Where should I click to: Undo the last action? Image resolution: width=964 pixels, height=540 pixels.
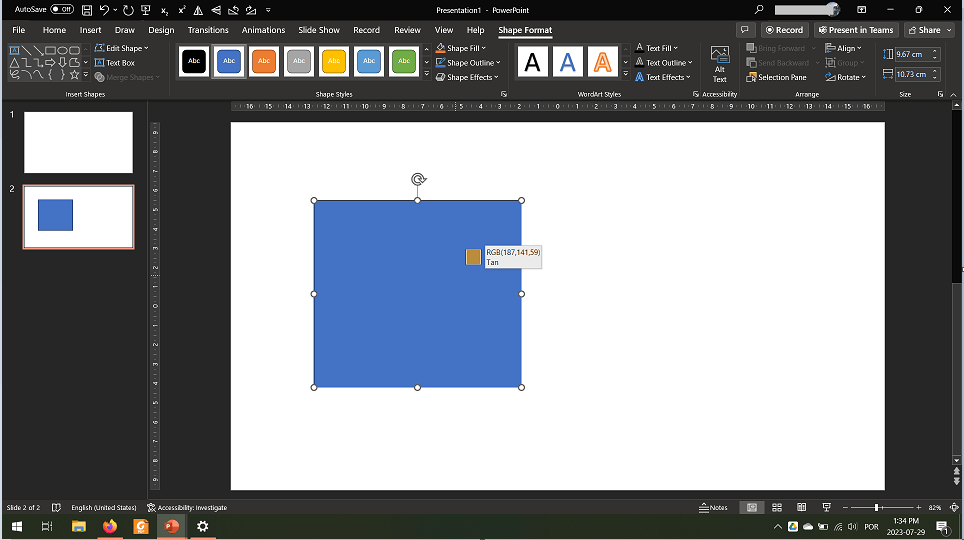pyautogui.click(x=104, y=10)
